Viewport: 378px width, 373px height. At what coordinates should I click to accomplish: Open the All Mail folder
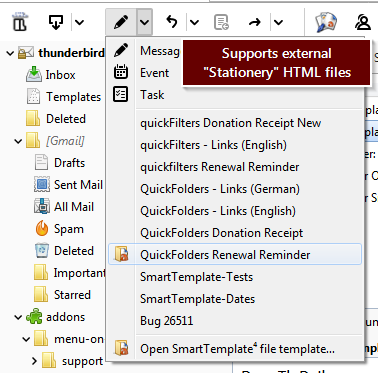click(74, 207)
